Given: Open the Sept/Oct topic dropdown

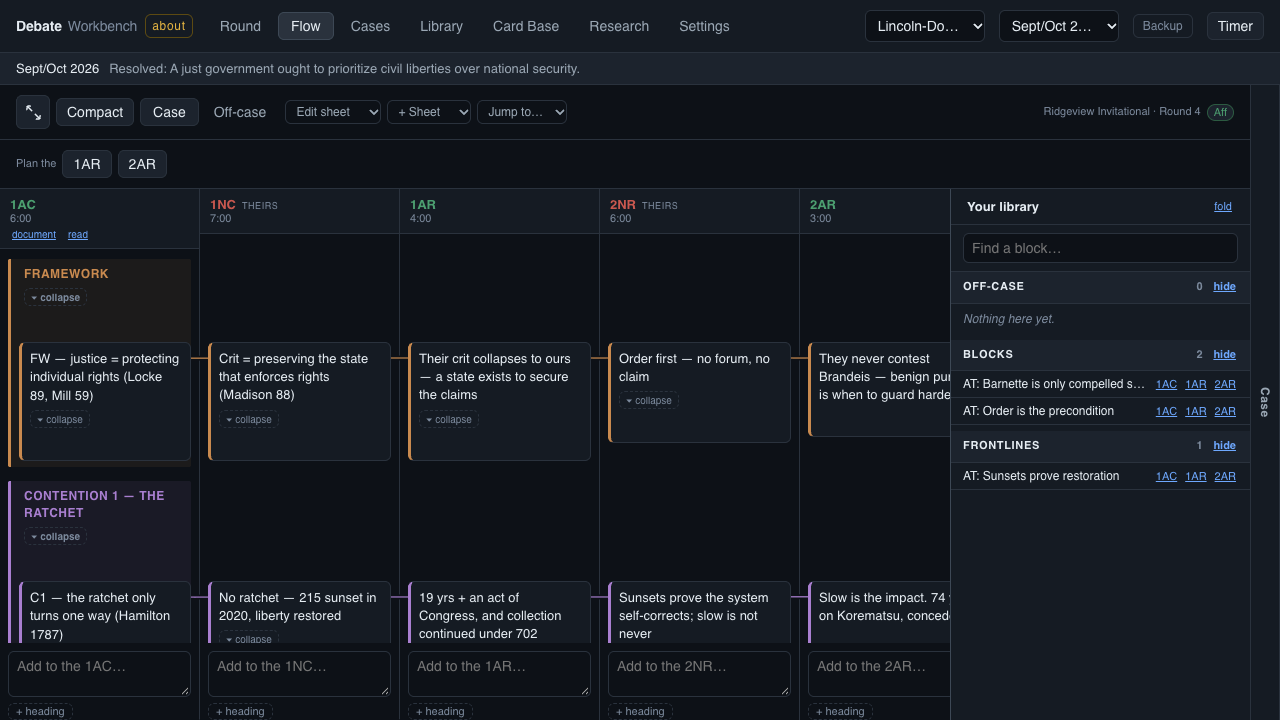Looking at the screenshot, I should 1059,26.
